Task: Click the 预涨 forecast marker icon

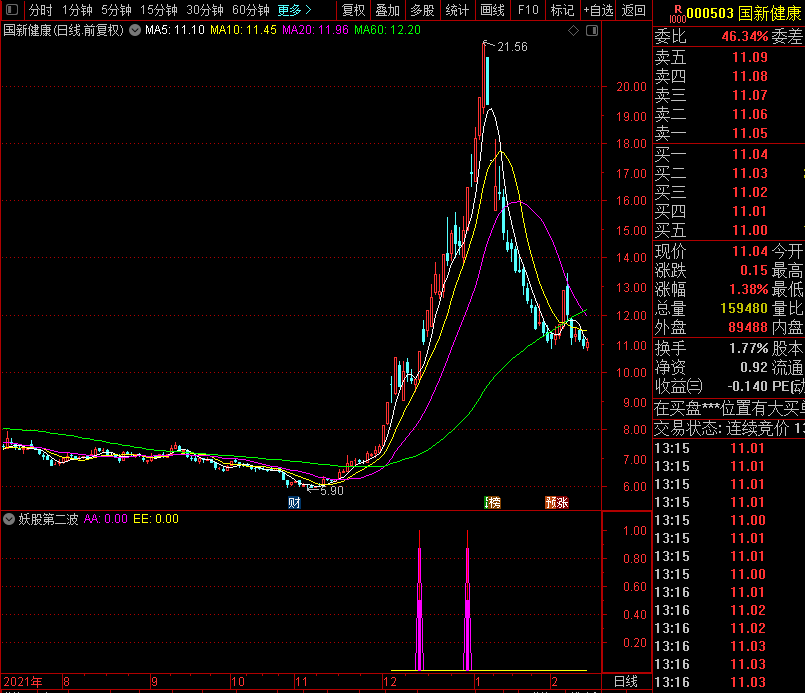Action: click(x=556, y=502)
